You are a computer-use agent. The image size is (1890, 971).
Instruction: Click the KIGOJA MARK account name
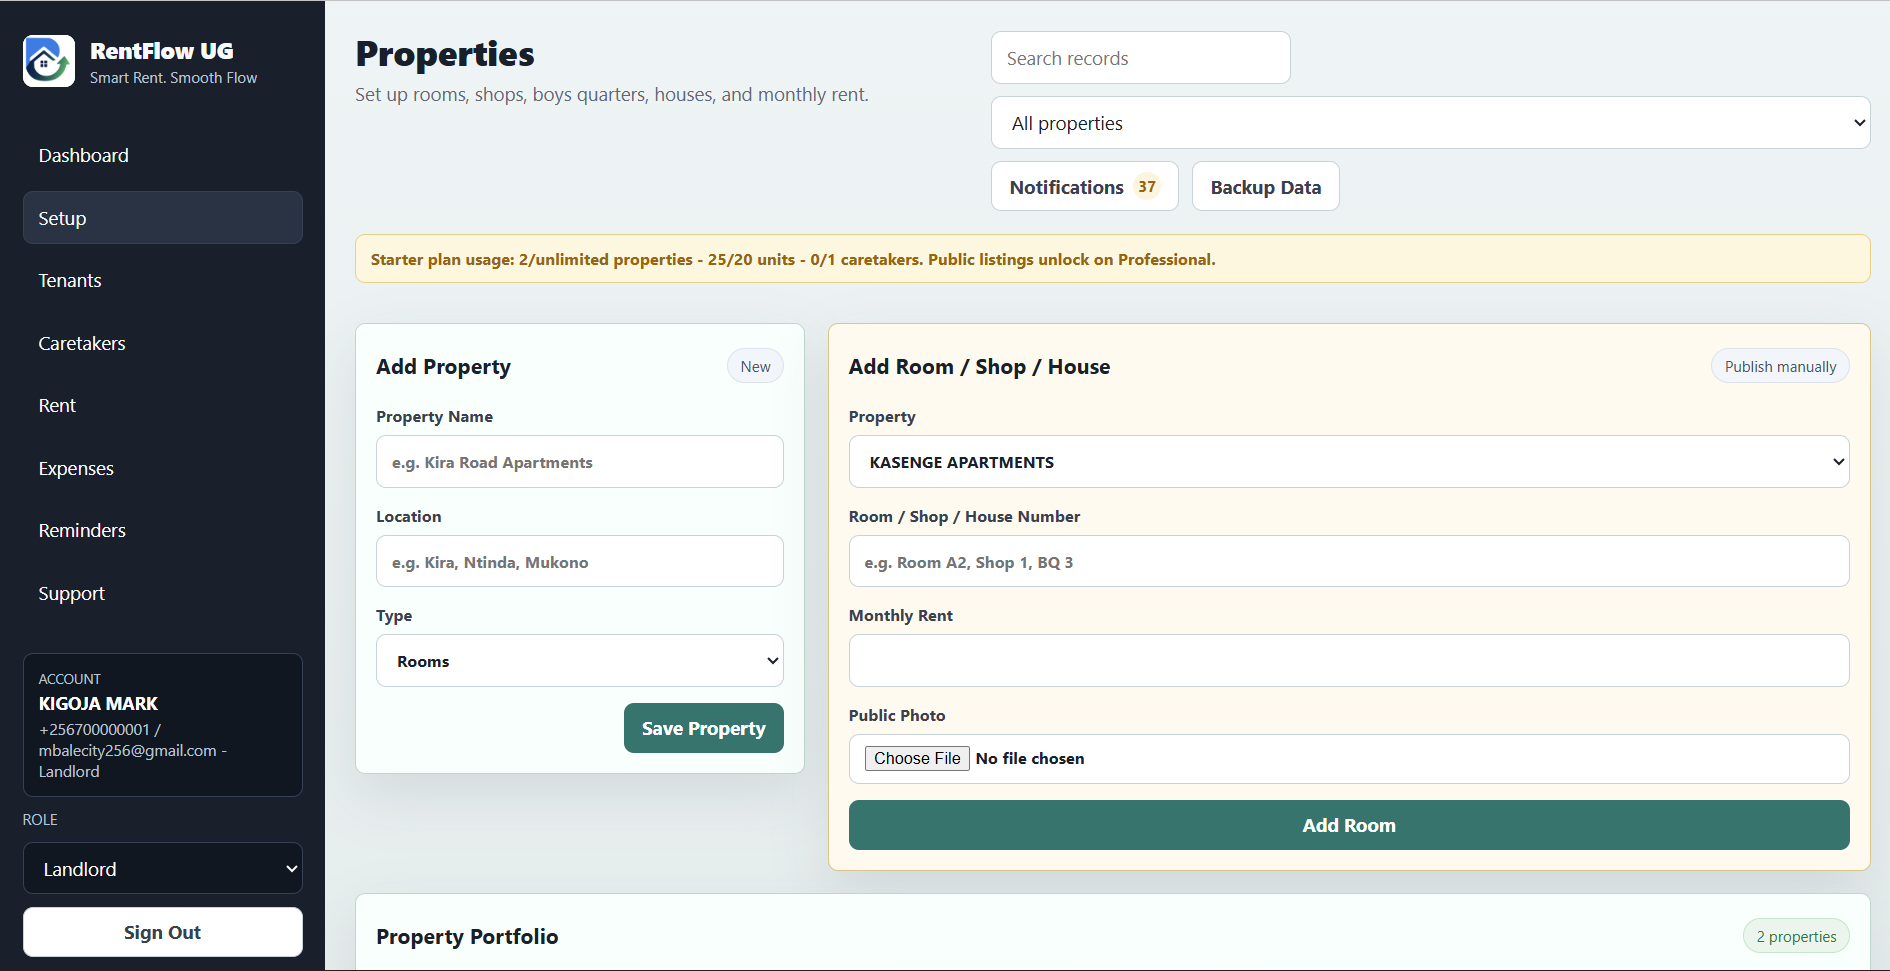click(x=98, y=704)
